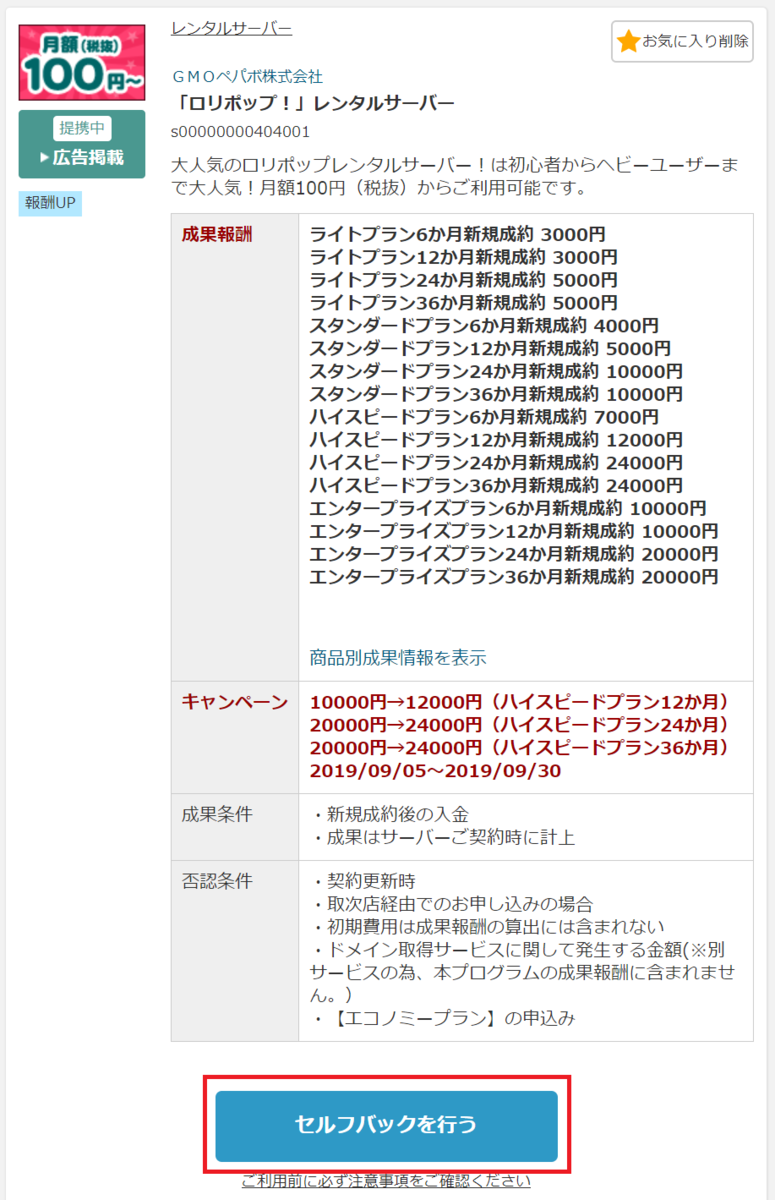Click the キャンペーン row header

pos(235,702)
